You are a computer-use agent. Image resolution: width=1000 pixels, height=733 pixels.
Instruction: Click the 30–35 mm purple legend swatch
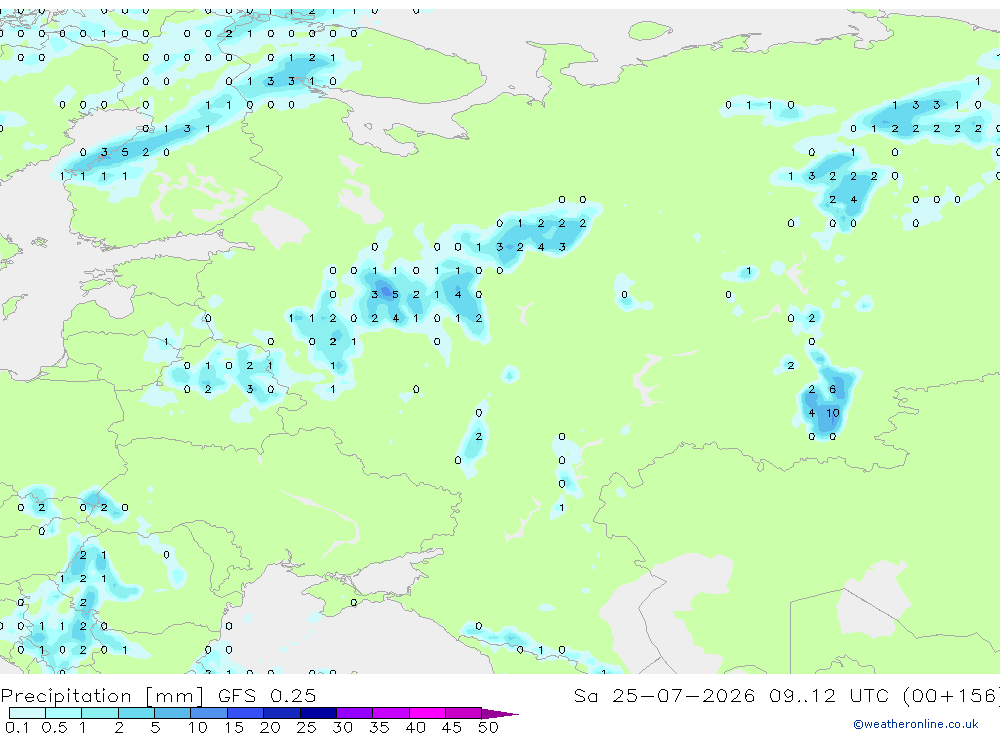355,713
